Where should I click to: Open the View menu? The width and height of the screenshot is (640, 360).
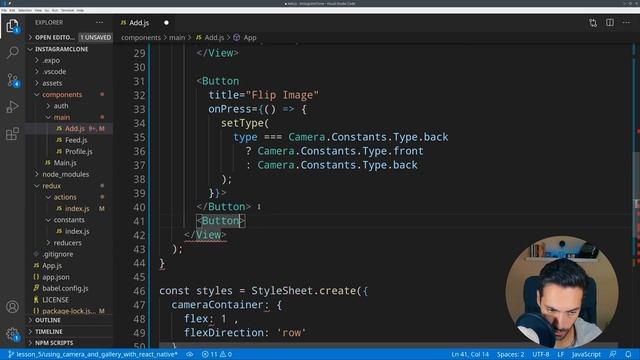38,10
